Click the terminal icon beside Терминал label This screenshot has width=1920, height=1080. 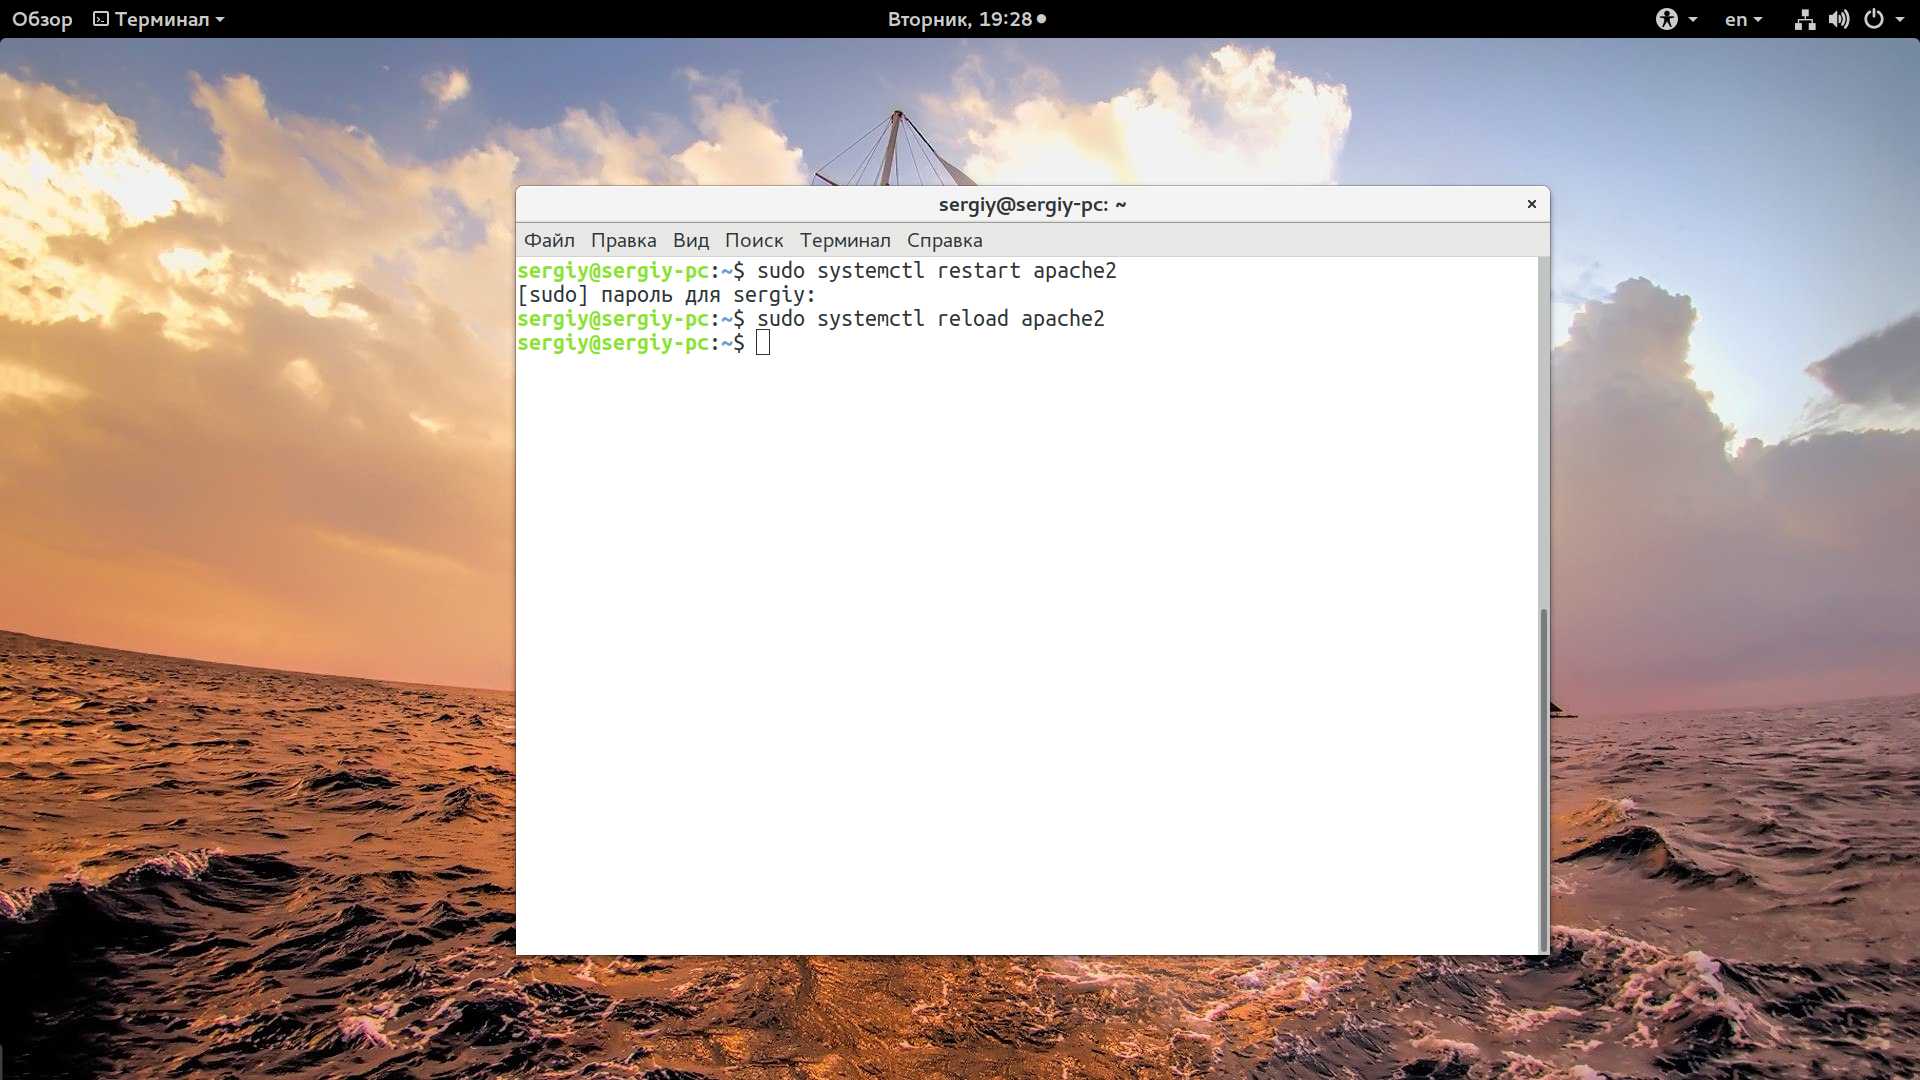[101, 19]
